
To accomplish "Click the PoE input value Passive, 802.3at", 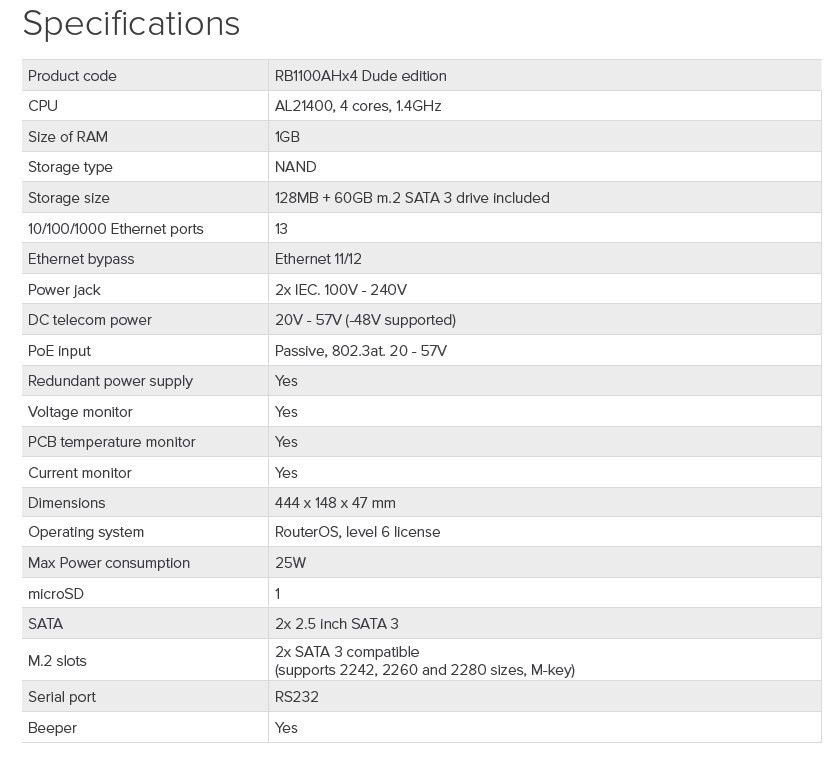I will pos(360,351).
